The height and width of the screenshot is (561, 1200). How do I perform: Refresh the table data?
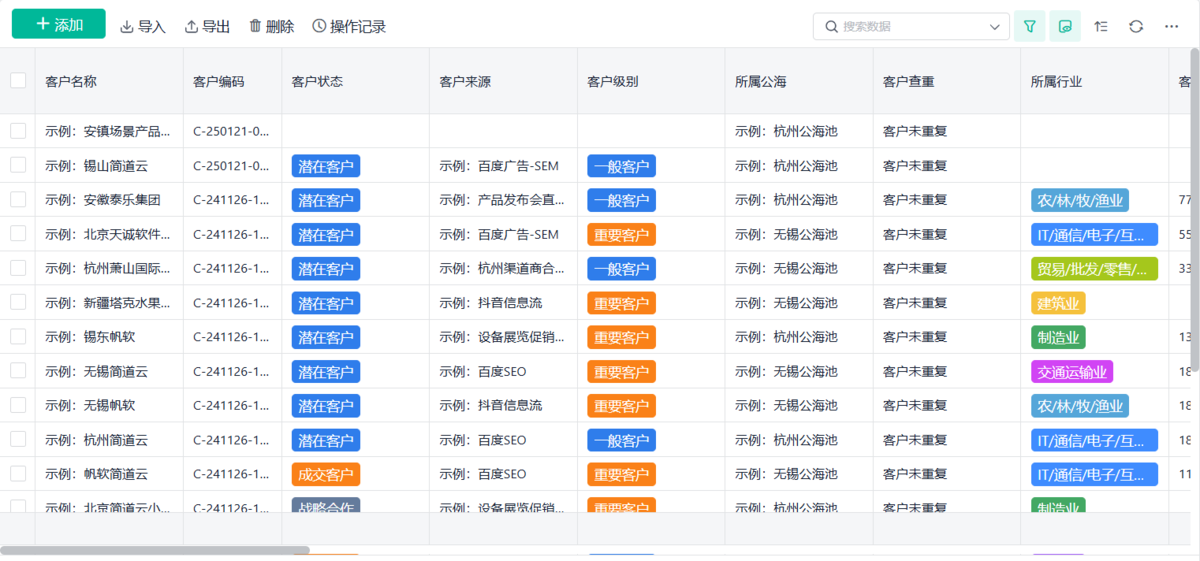[1136, 26]
